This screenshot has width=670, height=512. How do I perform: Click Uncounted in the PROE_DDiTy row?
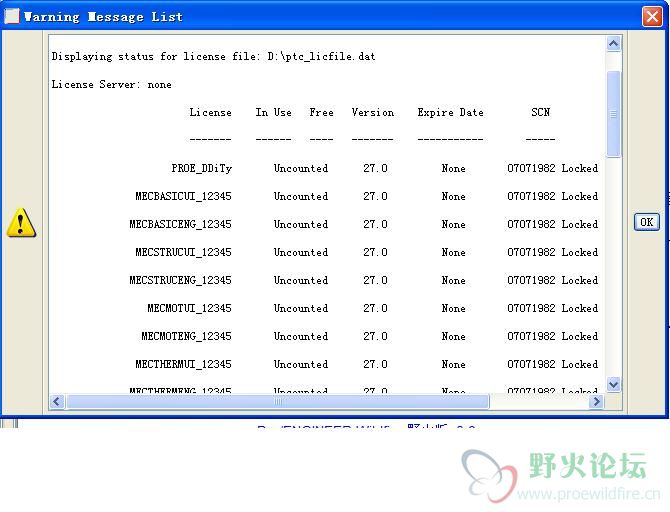pos(301,168)
